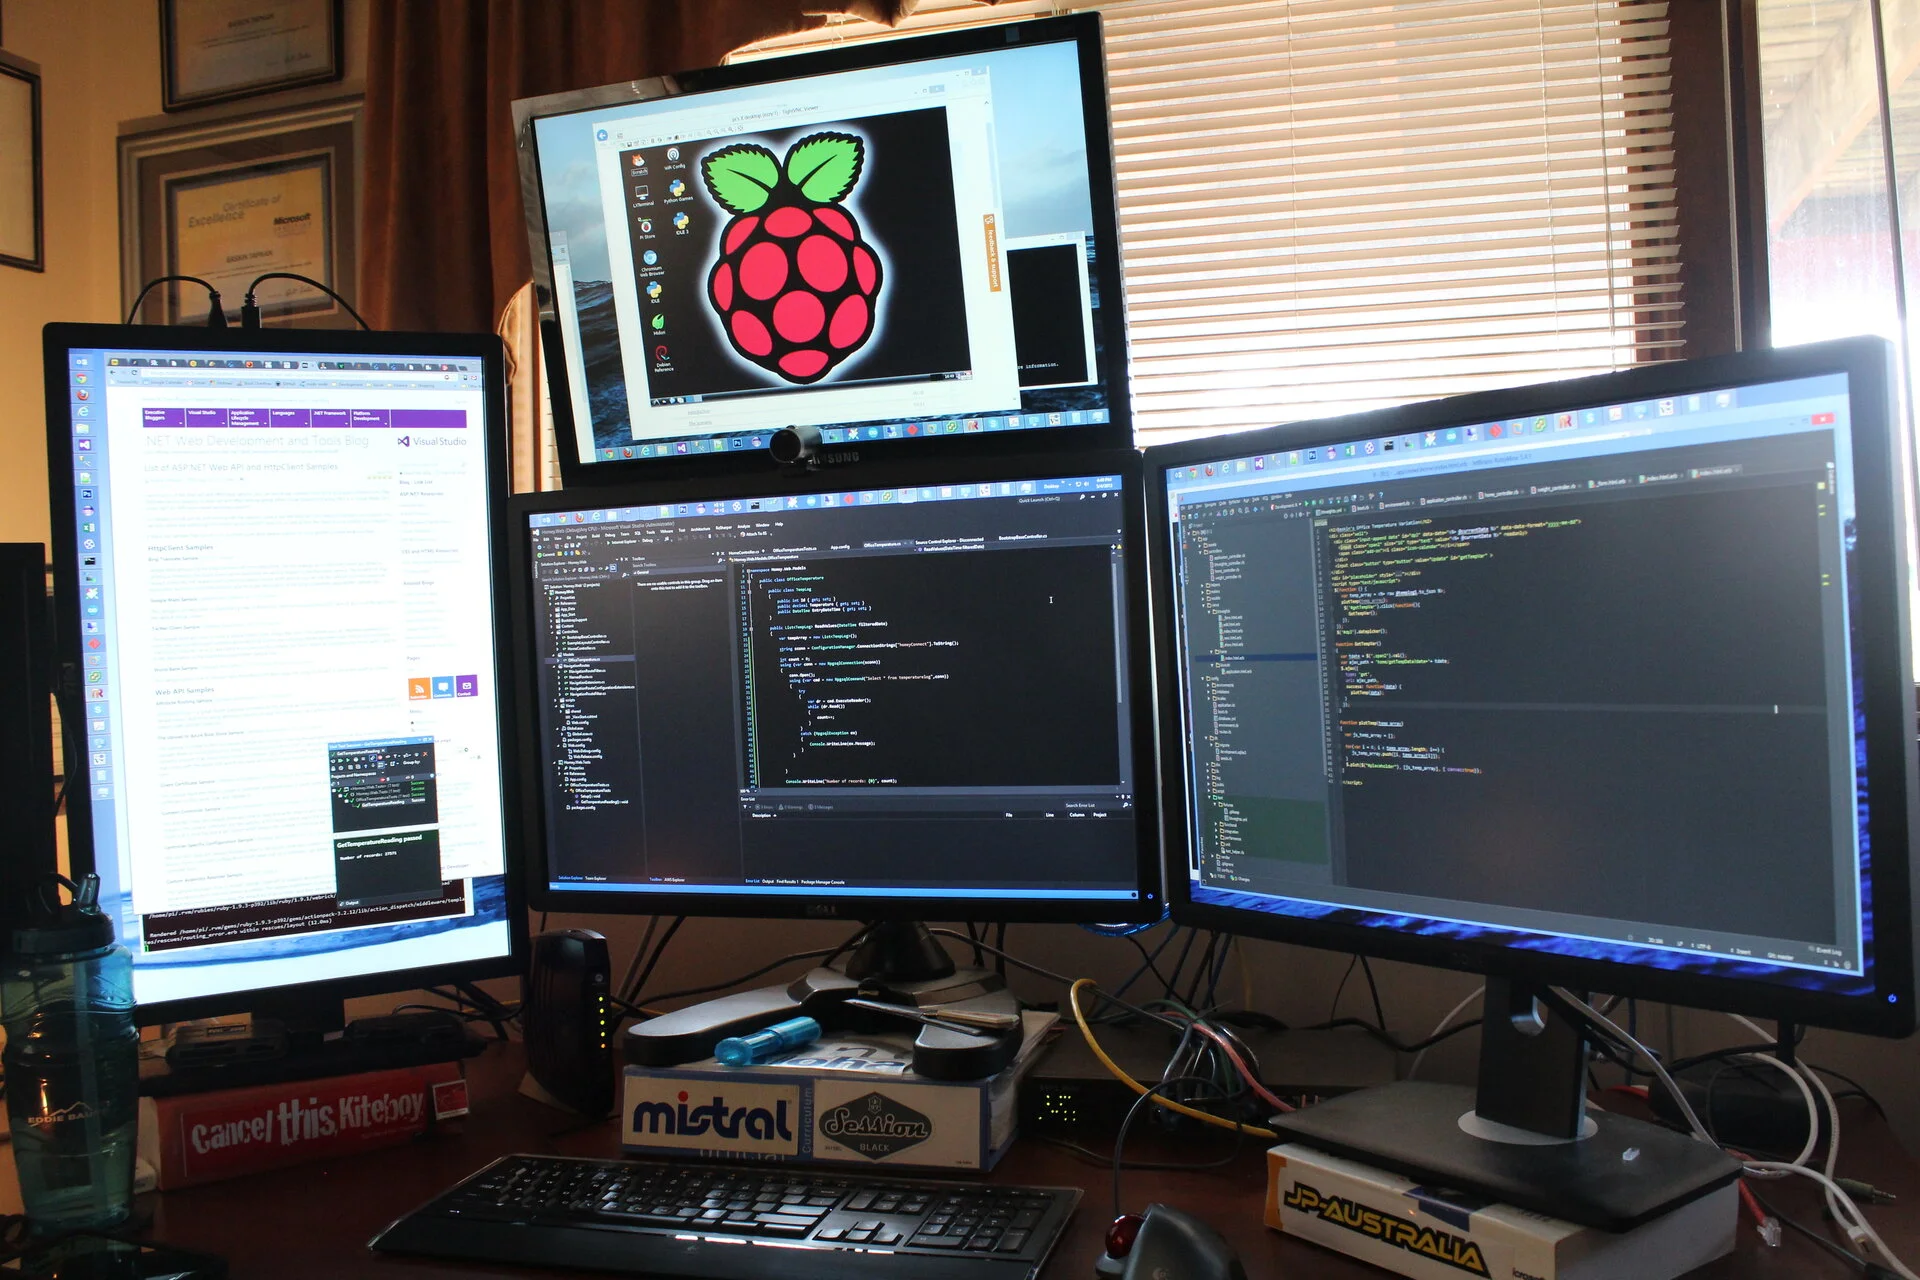The height and width of the screenshot is (1280, 1920).
Task: Click the Quick Launch search field
Action: coord(1040,499)
